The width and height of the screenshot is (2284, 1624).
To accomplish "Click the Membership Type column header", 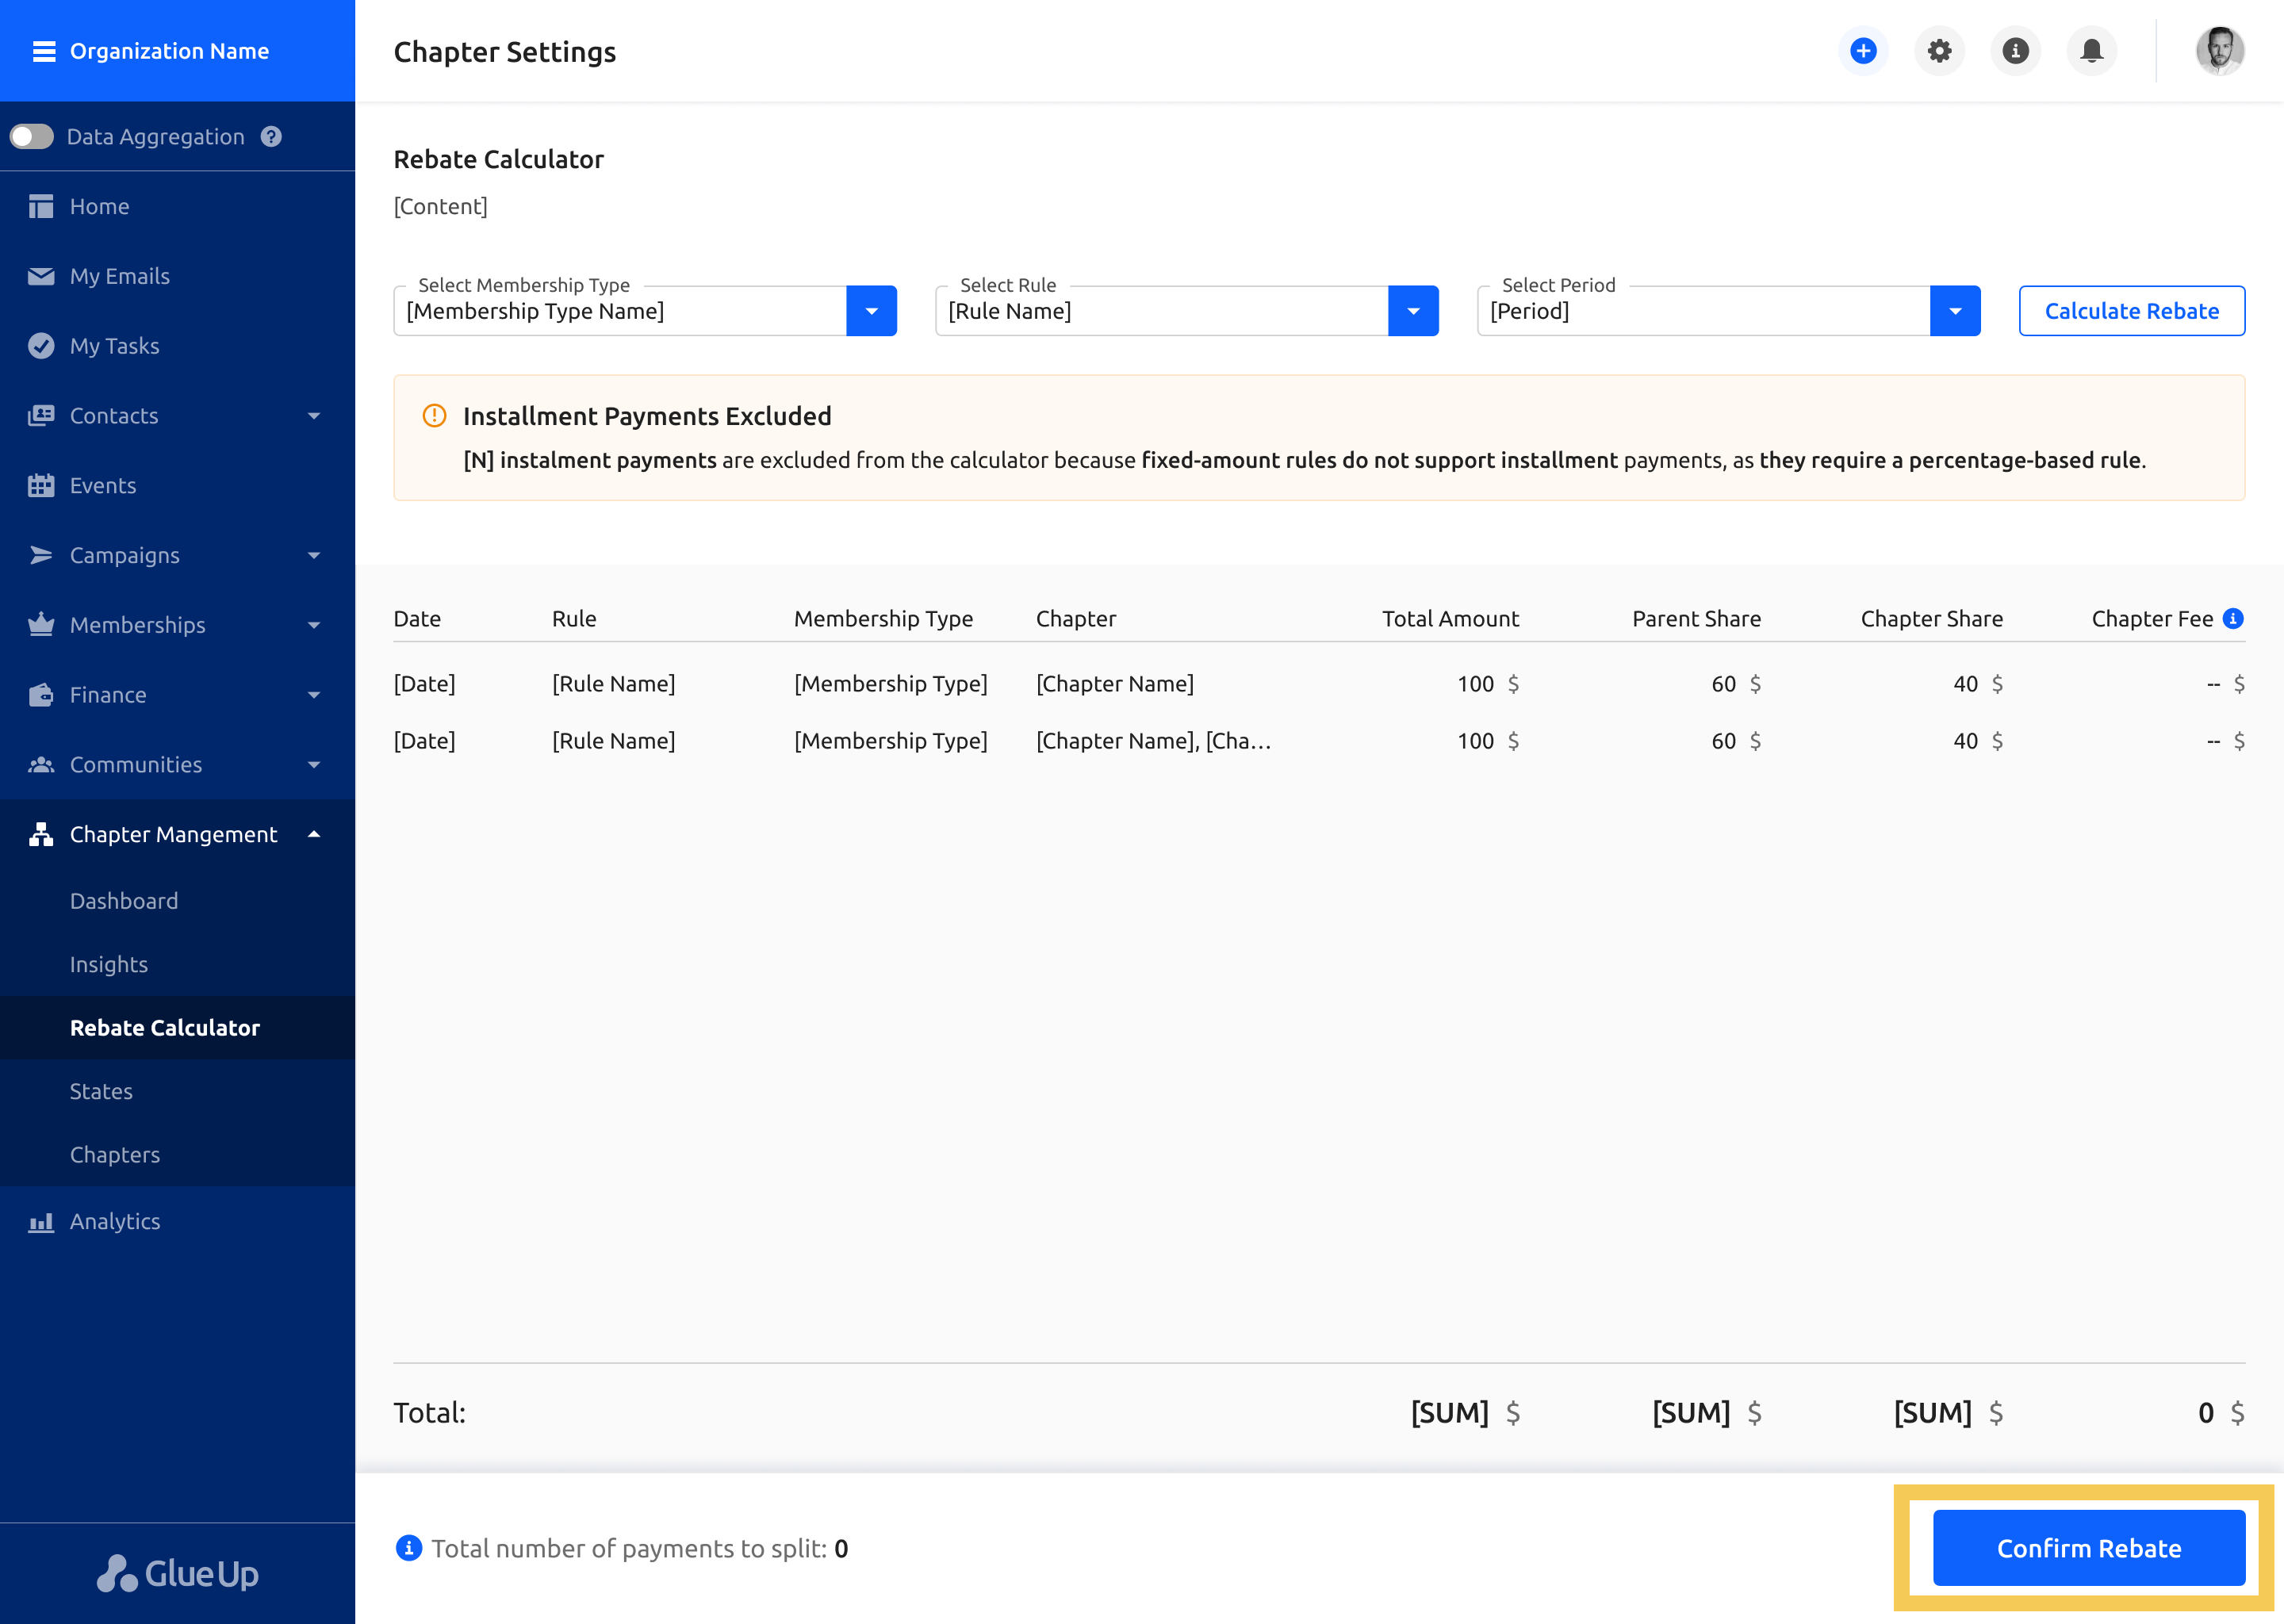I will click(x=883, y=619).
